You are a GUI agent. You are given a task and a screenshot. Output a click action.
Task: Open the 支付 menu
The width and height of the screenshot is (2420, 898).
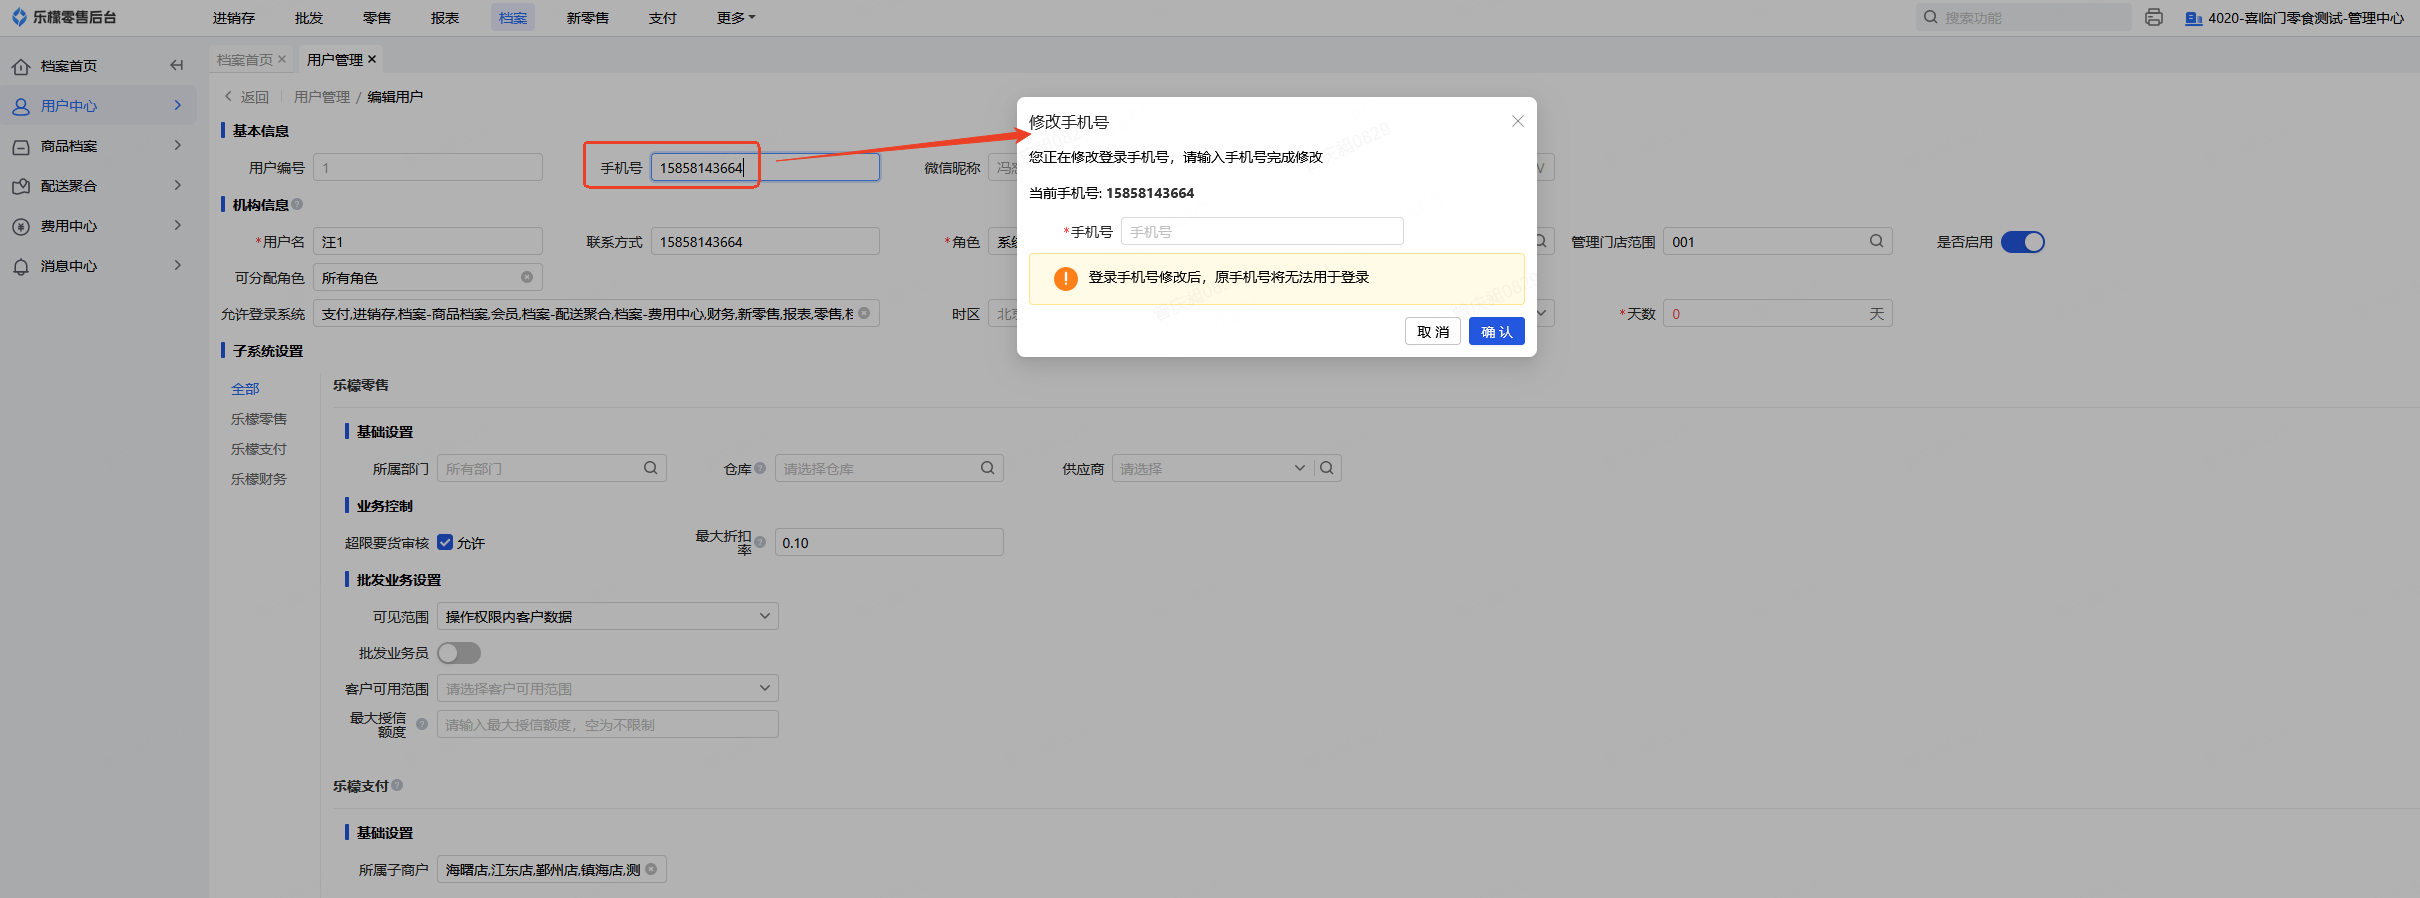(x=663, y=18)
